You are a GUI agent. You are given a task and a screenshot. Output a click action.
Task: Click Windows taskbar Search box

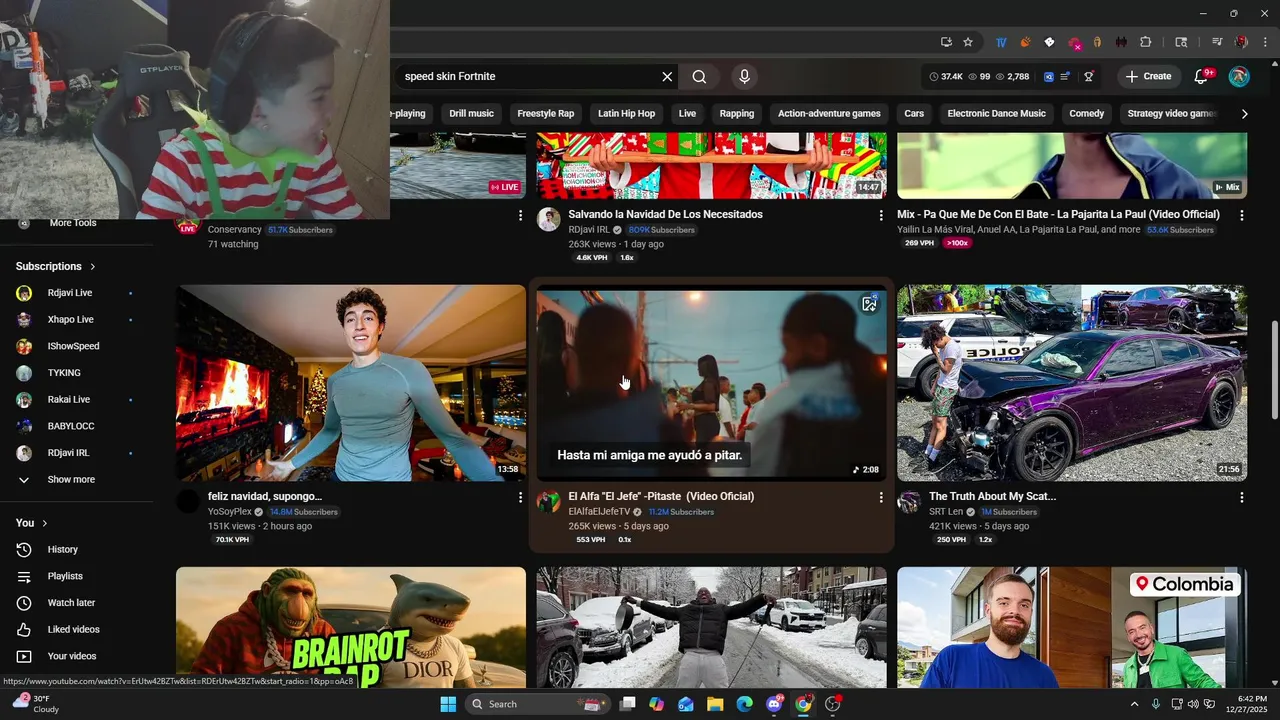[x=538, y=704]
